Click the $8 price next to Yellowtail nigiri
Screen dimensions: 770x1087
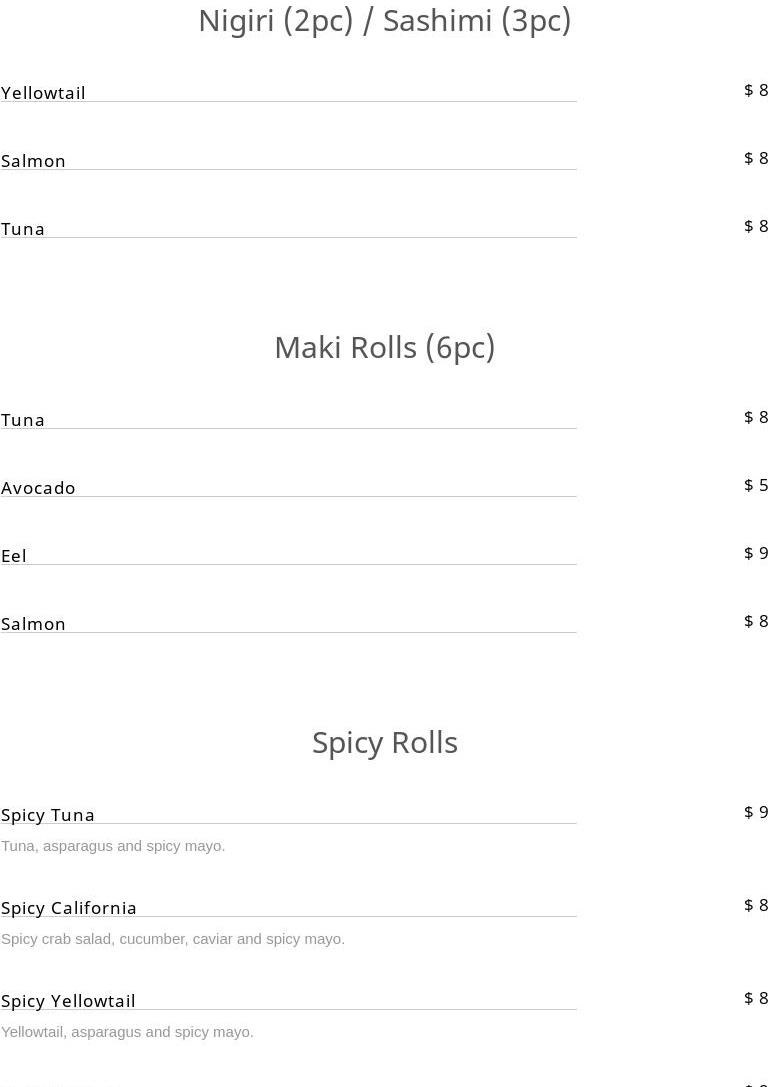756,90
